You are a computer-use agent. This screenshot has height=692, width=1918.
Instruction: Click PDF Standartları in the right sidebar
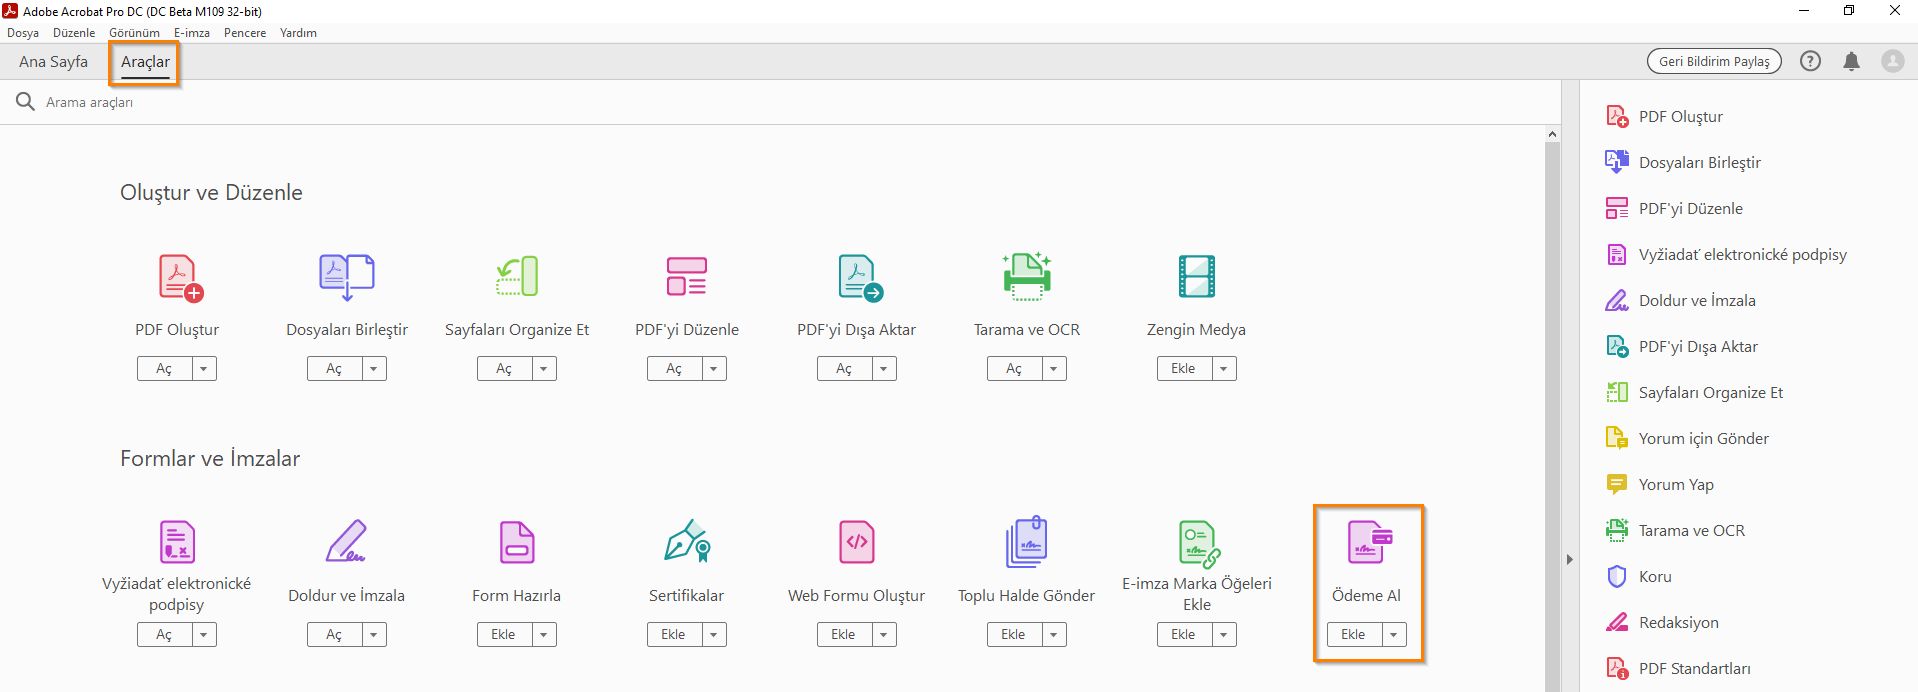1678,668
